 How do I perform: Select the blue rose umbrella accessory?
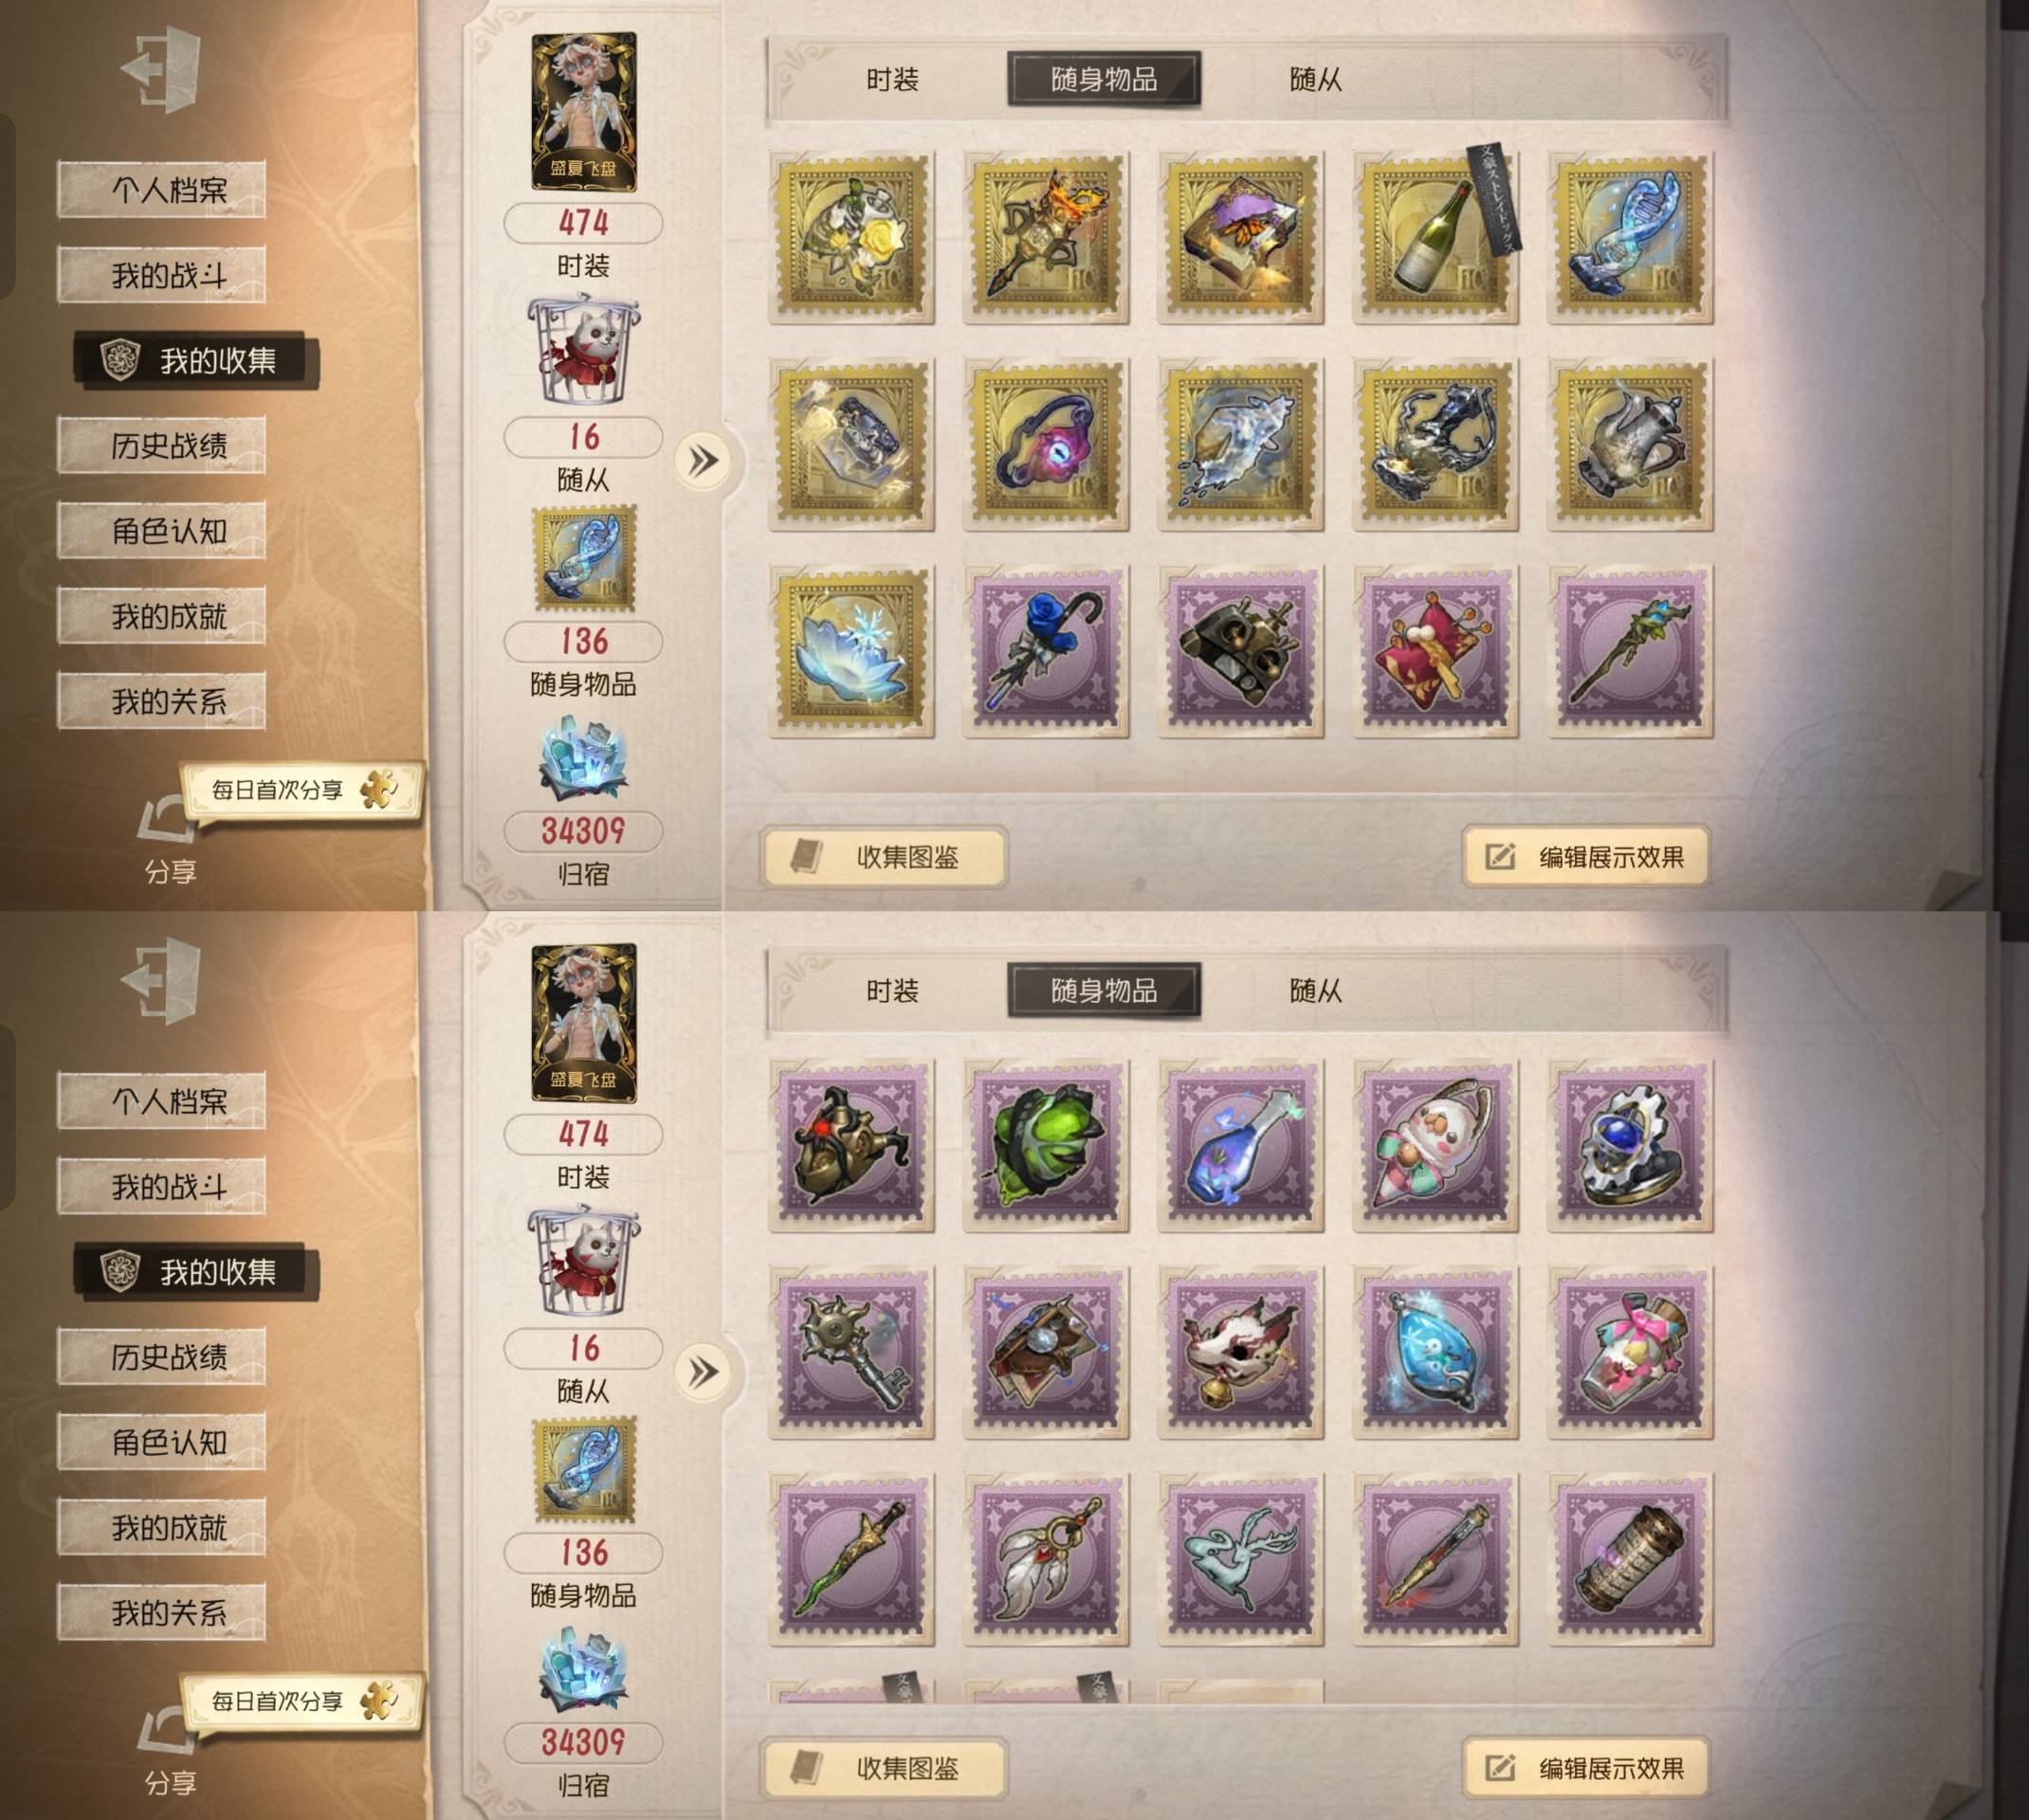point(1046,651)
